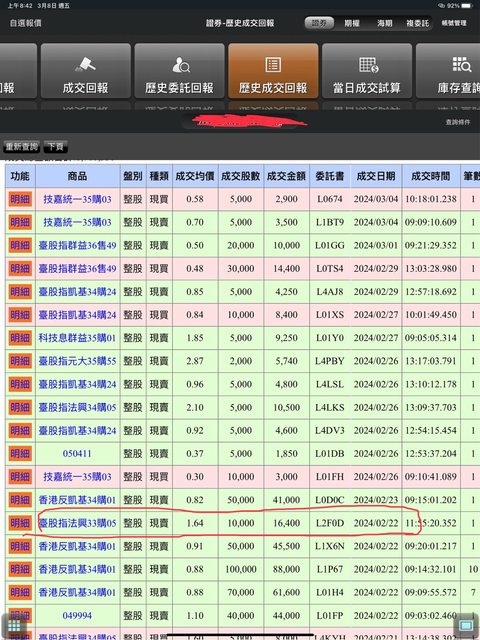The width and height of the screenshot is (480, 640).
Task: Open 明細 for order L01XS
Action: pyautogui.click(x=20, y=315)
